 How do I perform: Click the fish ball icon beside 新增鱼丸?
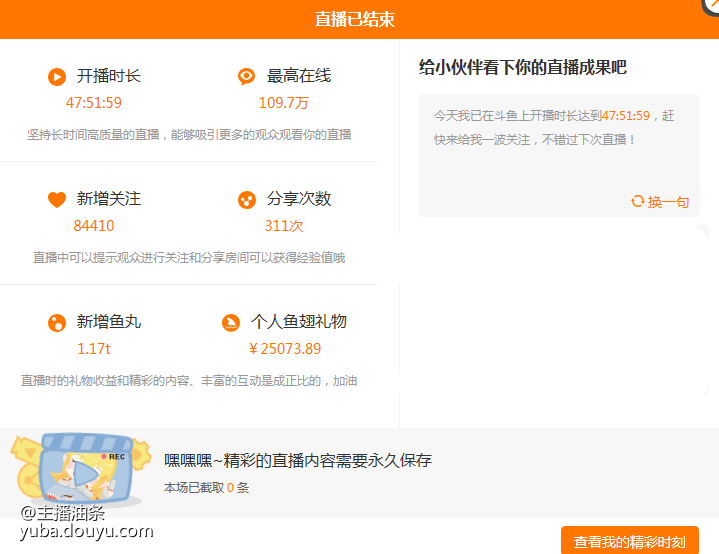pos(57,322)
